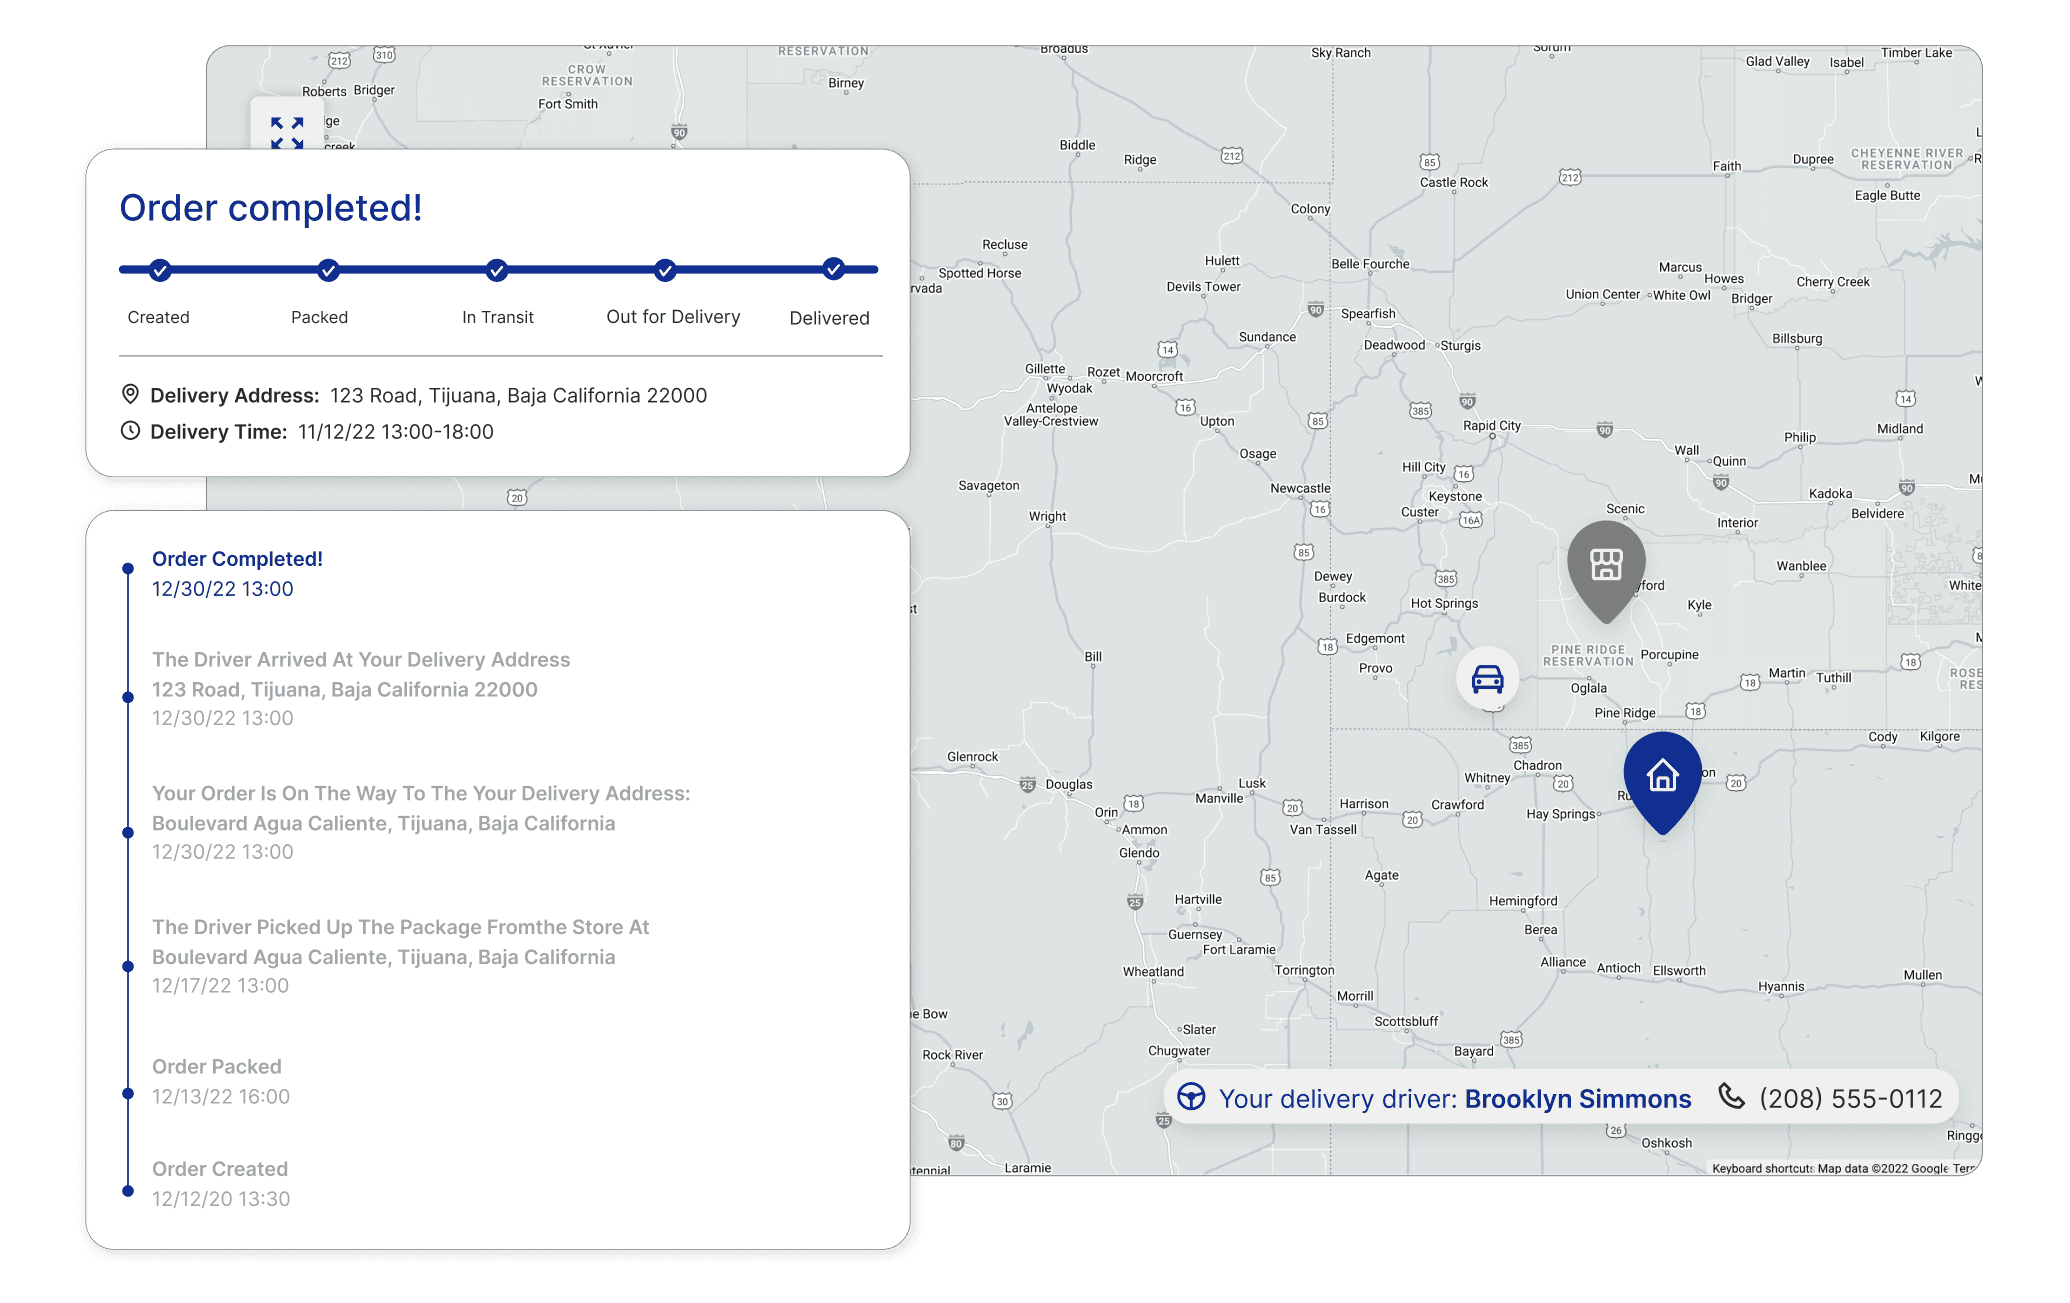2070x1303 pixels.
Task: Open the Keyboard shortcuts map link
Action: 1762,1168
